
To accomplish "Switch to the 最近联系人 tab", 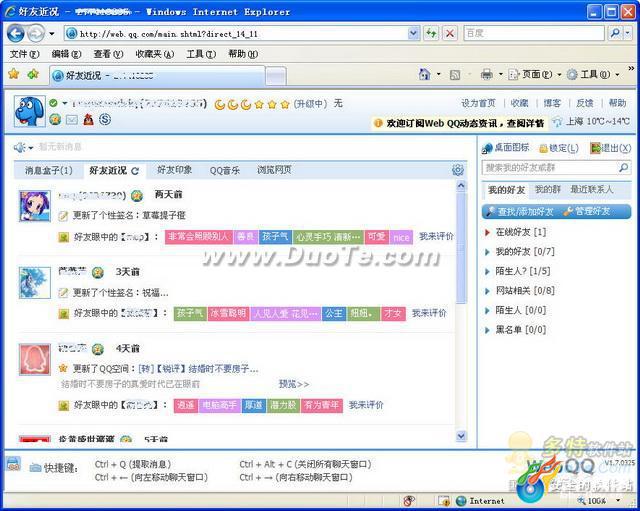I will point(591,189).
